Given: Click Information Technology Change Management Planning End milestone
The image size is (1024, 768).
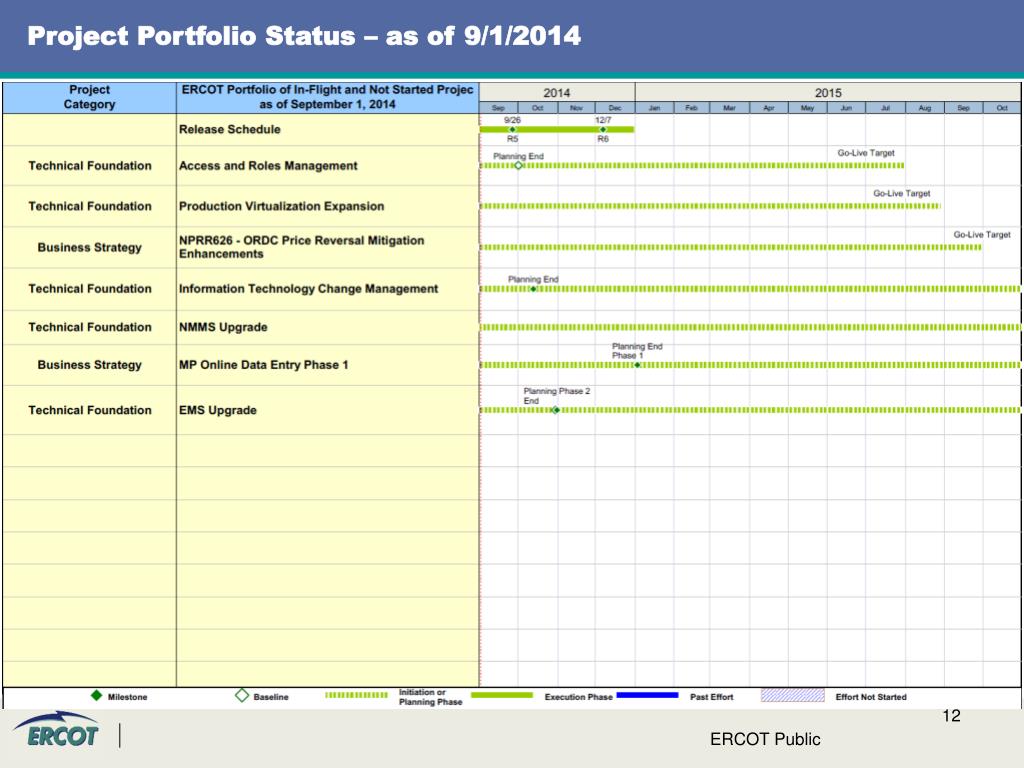Looking at the screenshot, I should pos(534,289).
